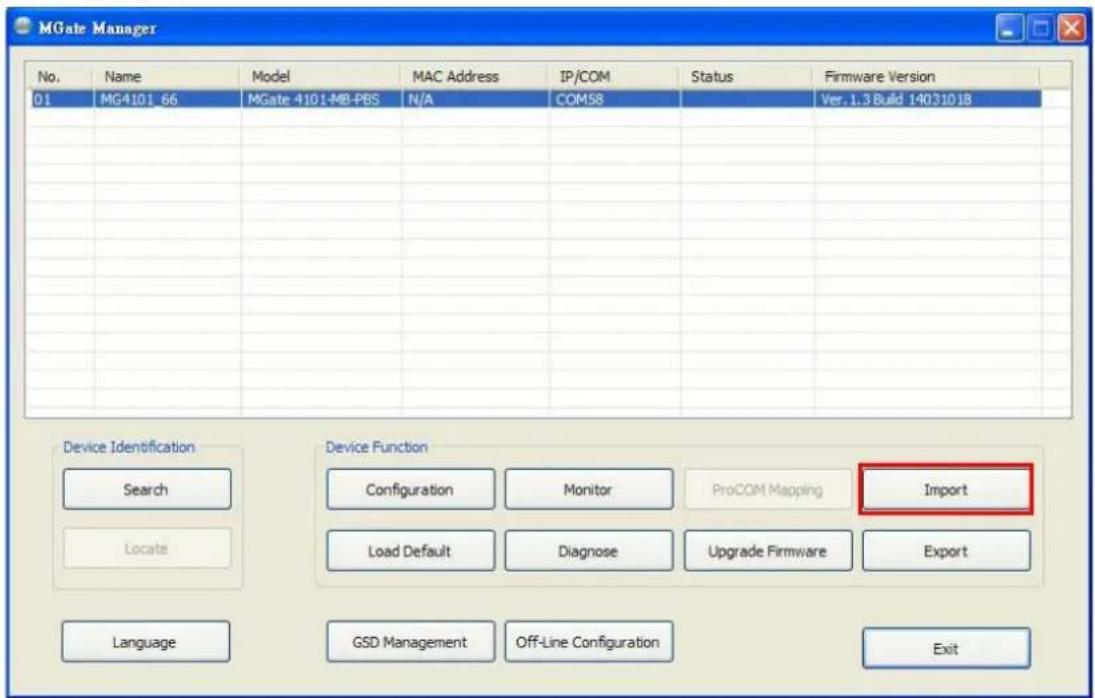Sort by the Model column header
The width and height of the screenshot is (1095, 698).
click(x=321, y=76)
